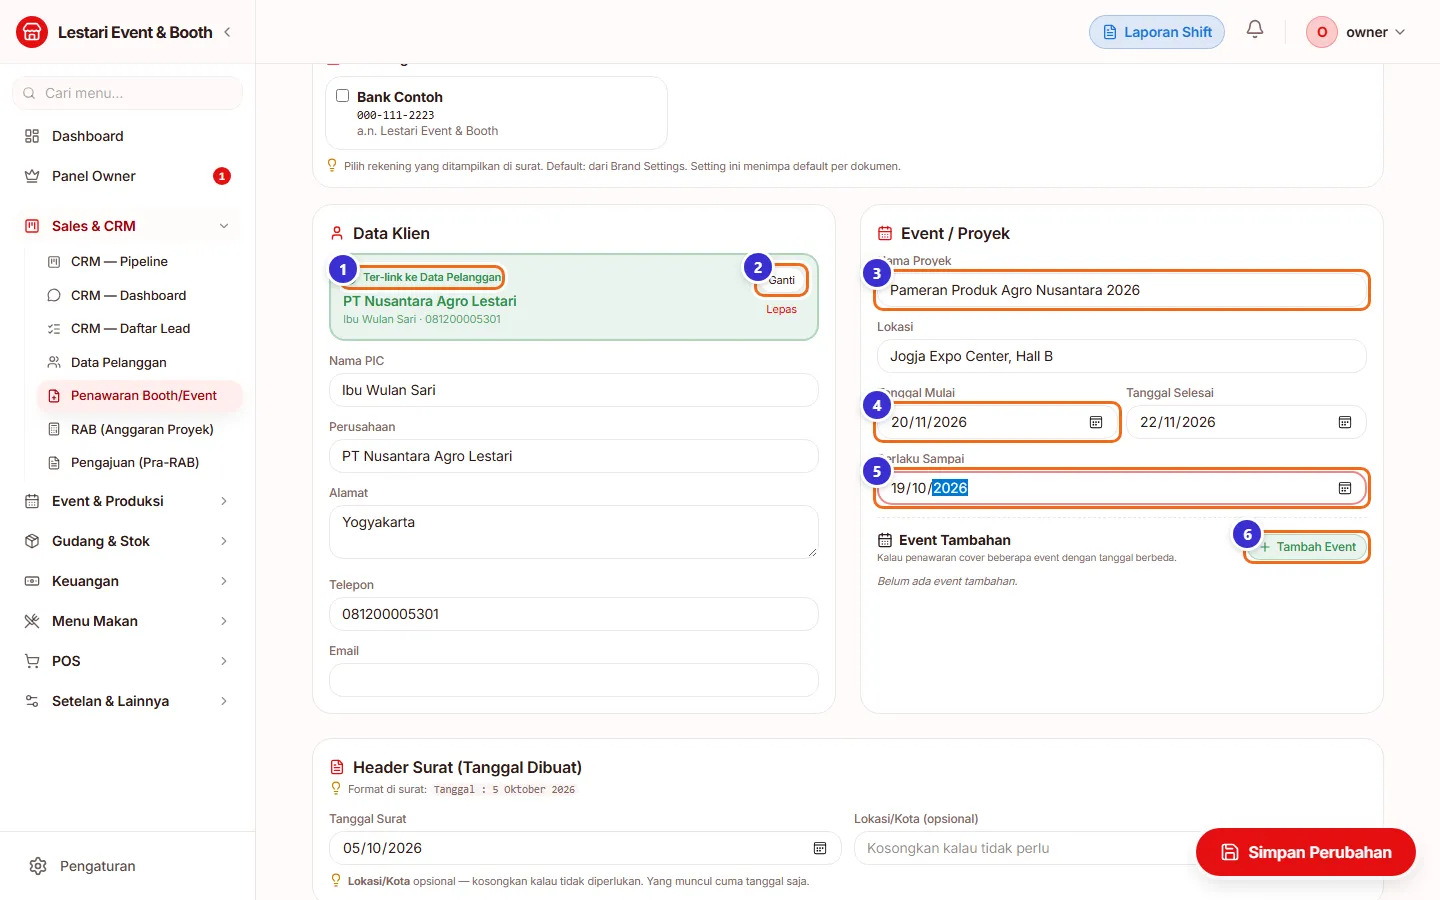Image resolution: width=1440 pixels, height=900 pixels.
Task: Select RAB (Anggaran Proyek) menu item
Action: click(x=139, y=429)
